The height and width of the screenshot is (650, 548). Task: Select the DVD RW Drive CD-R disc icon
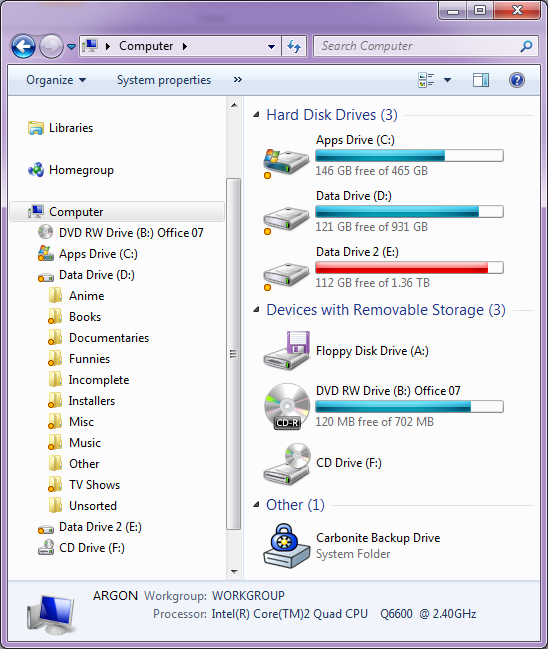coord(287,406)
